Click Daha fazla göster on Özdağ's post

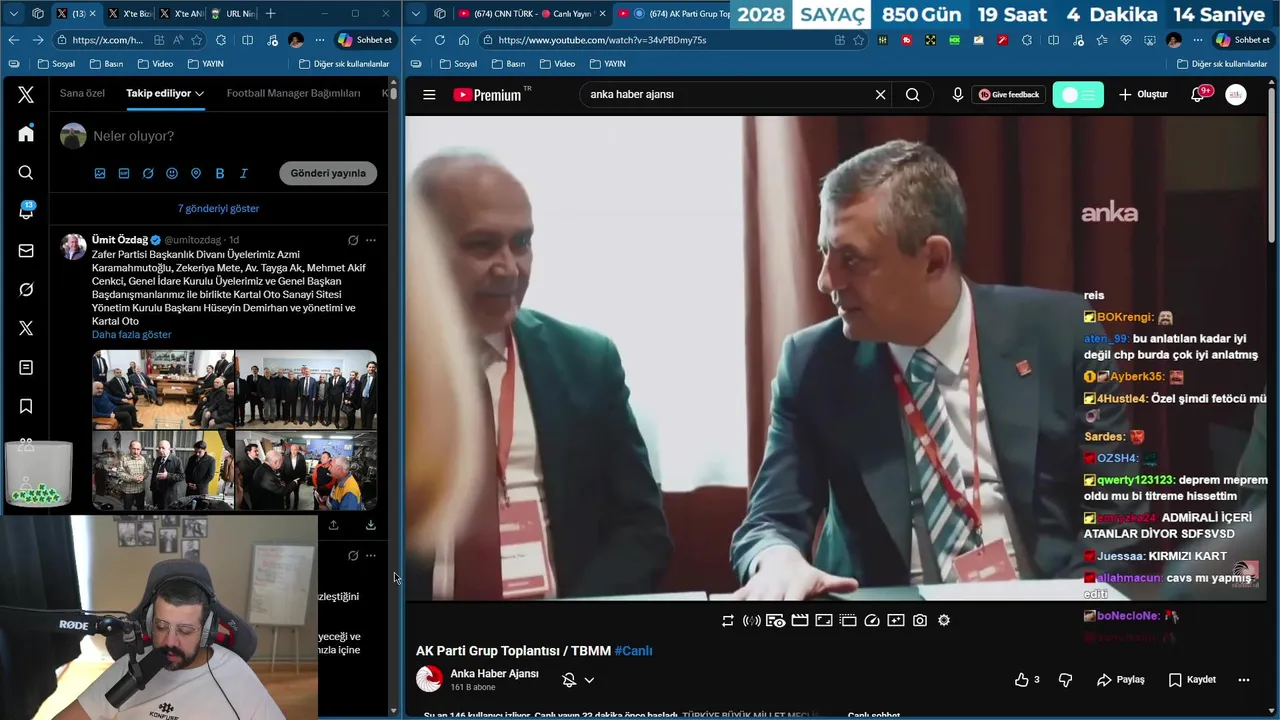click(x=132, y=335)
